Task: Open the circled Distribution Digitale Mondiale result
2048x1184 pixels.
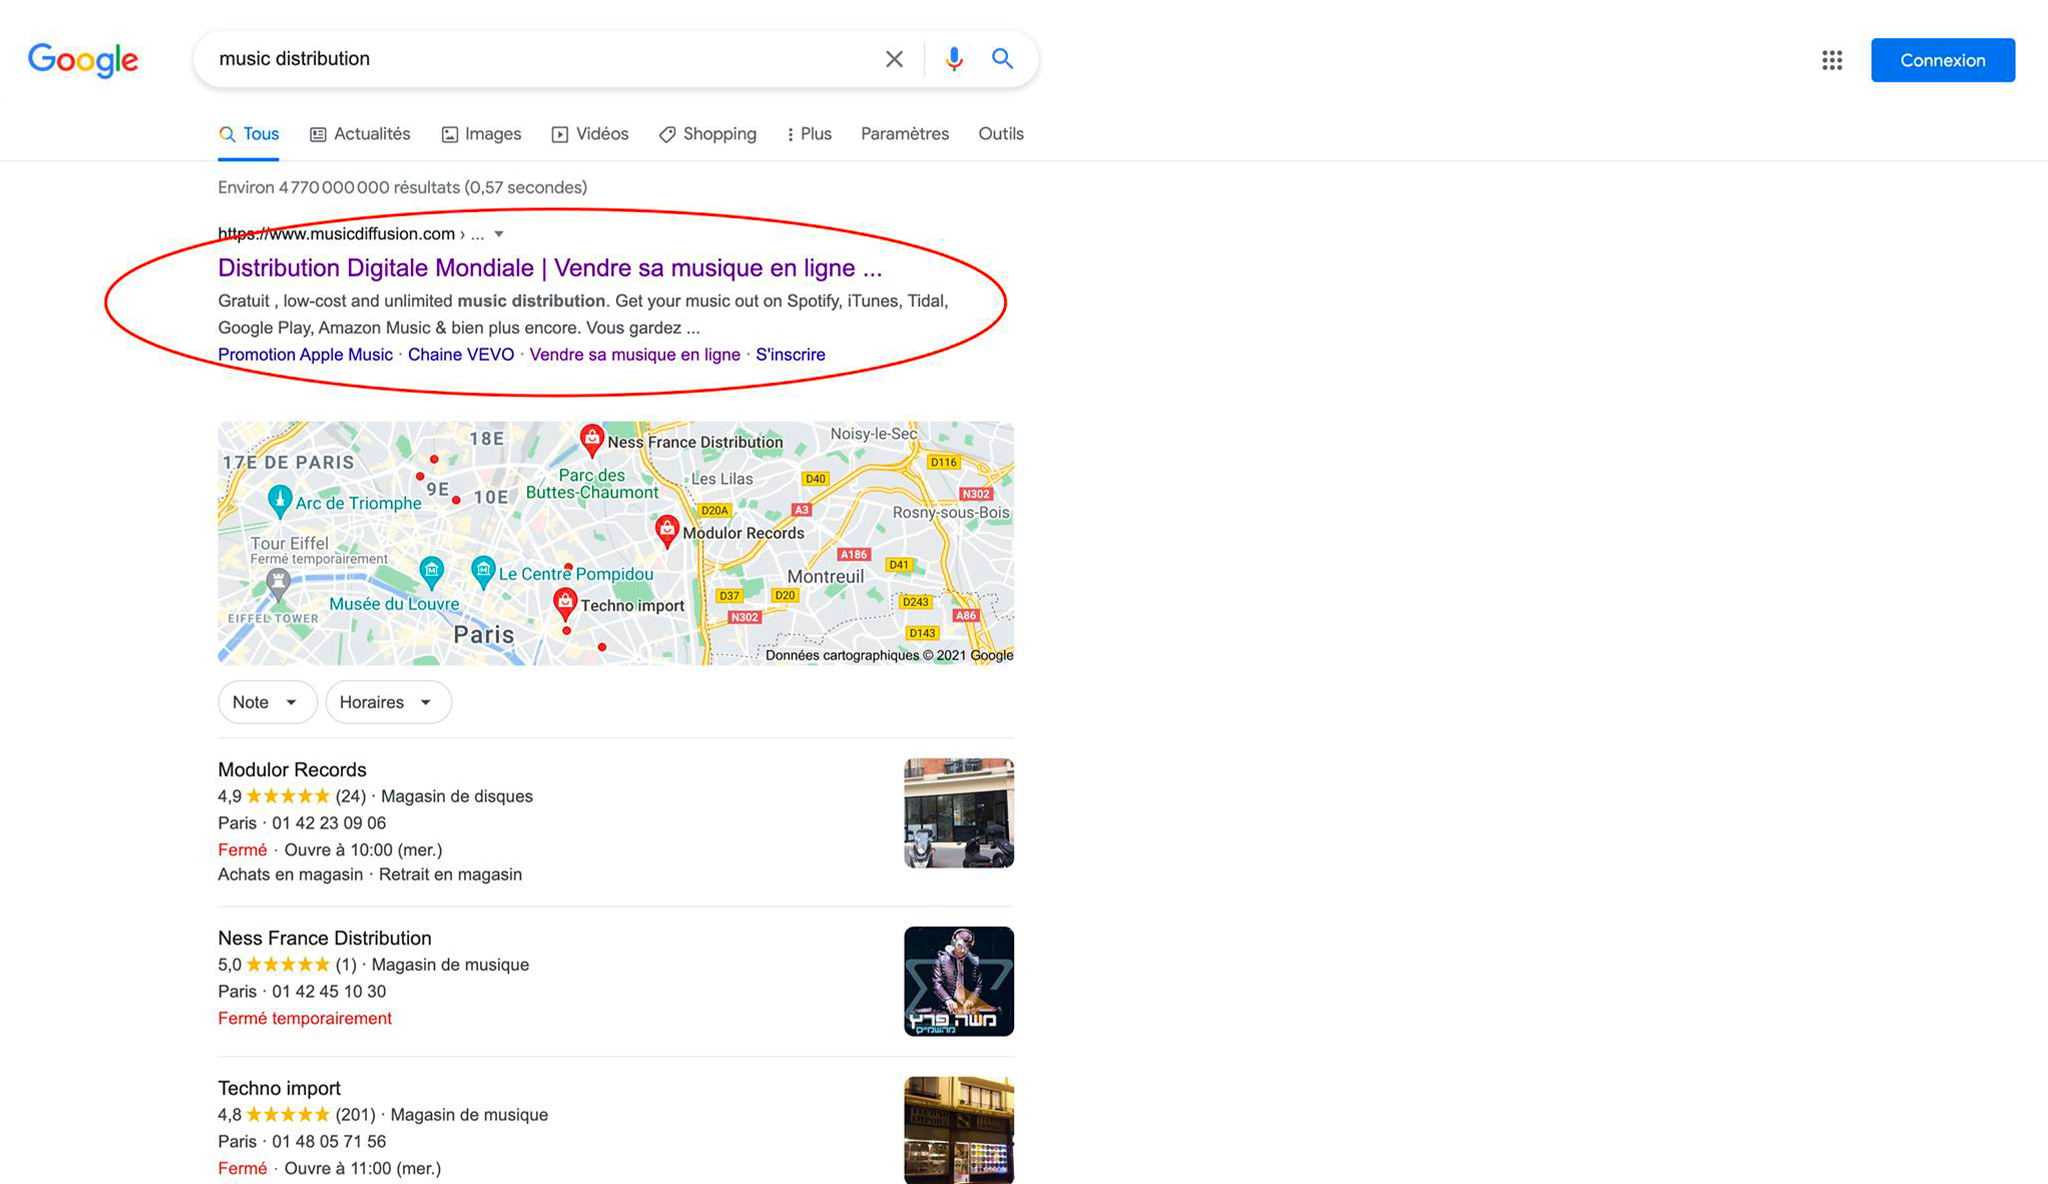Action: 549,267
